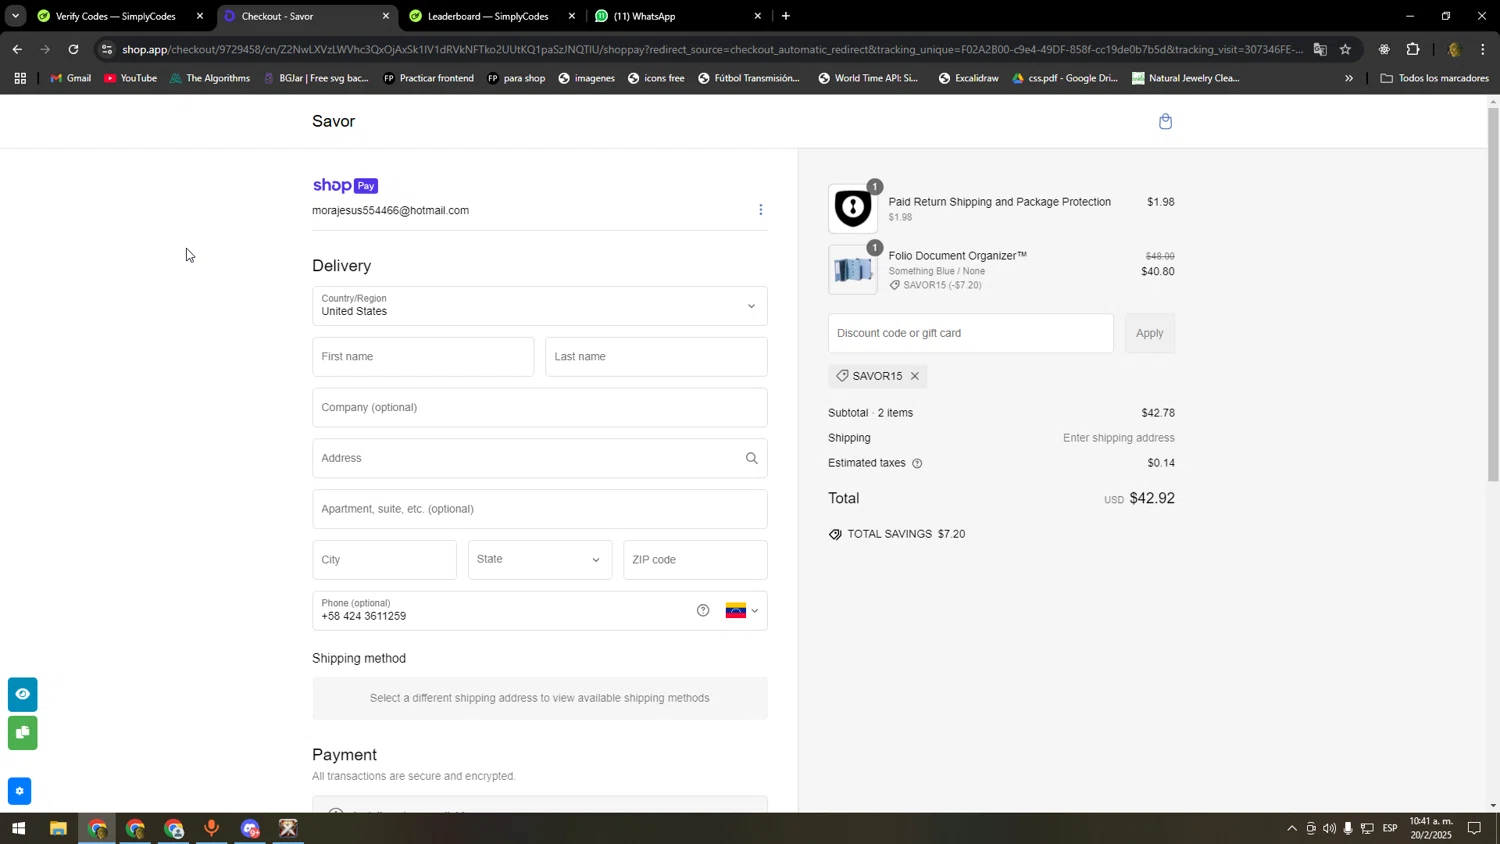
Task: Click the volume speaker tray icon
Action: (1329, 828)
